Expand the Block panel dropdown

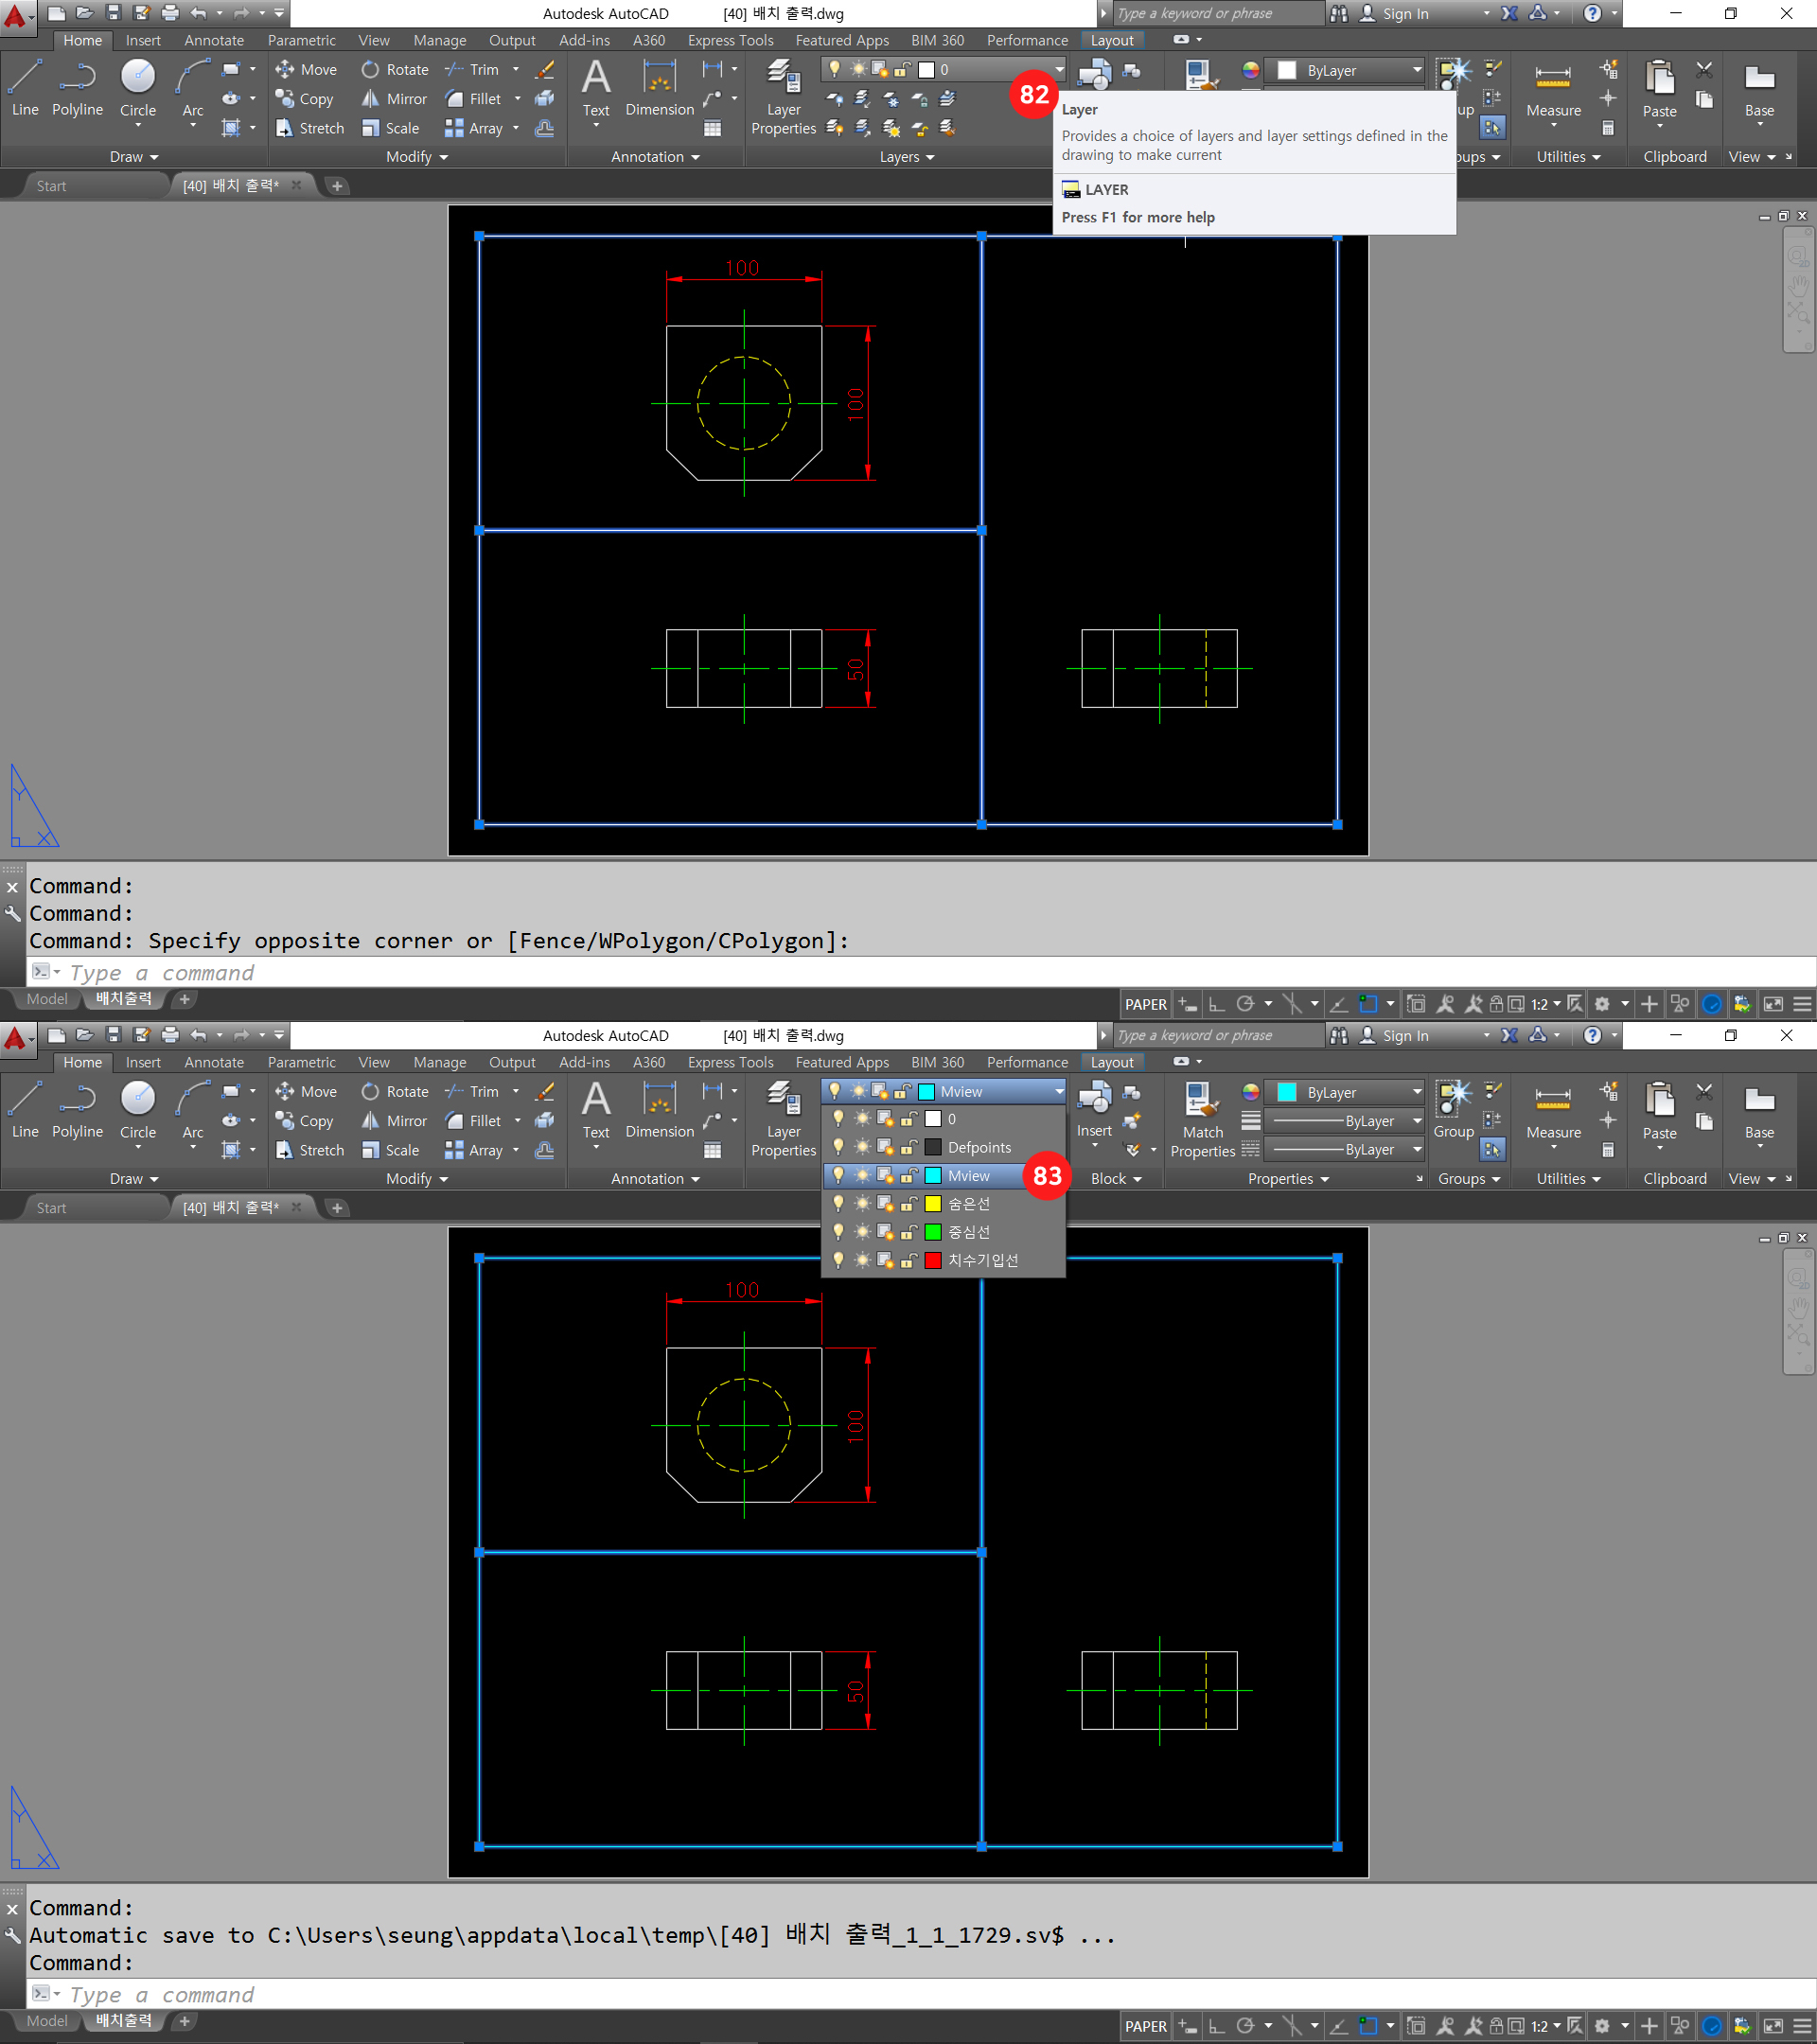point(1116,1179)
